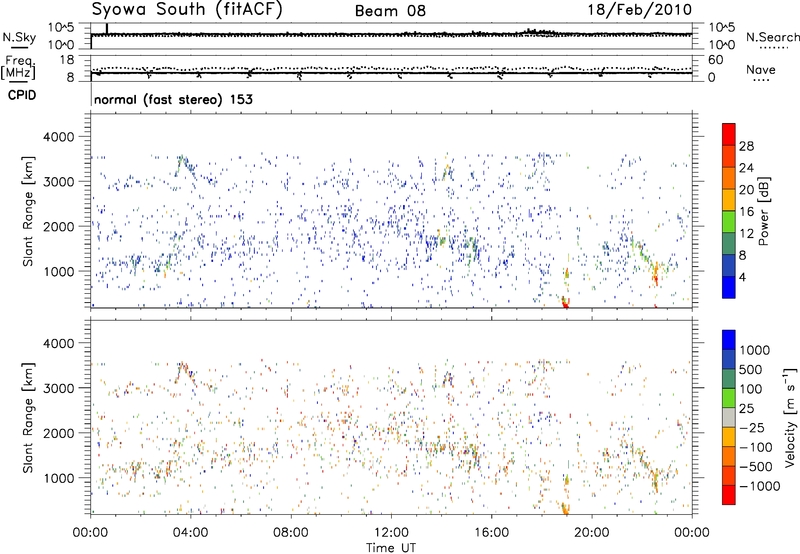800x554 pixels.
Task: Click the 'N.Search' legend label
Action: click(x=772, y=37)
